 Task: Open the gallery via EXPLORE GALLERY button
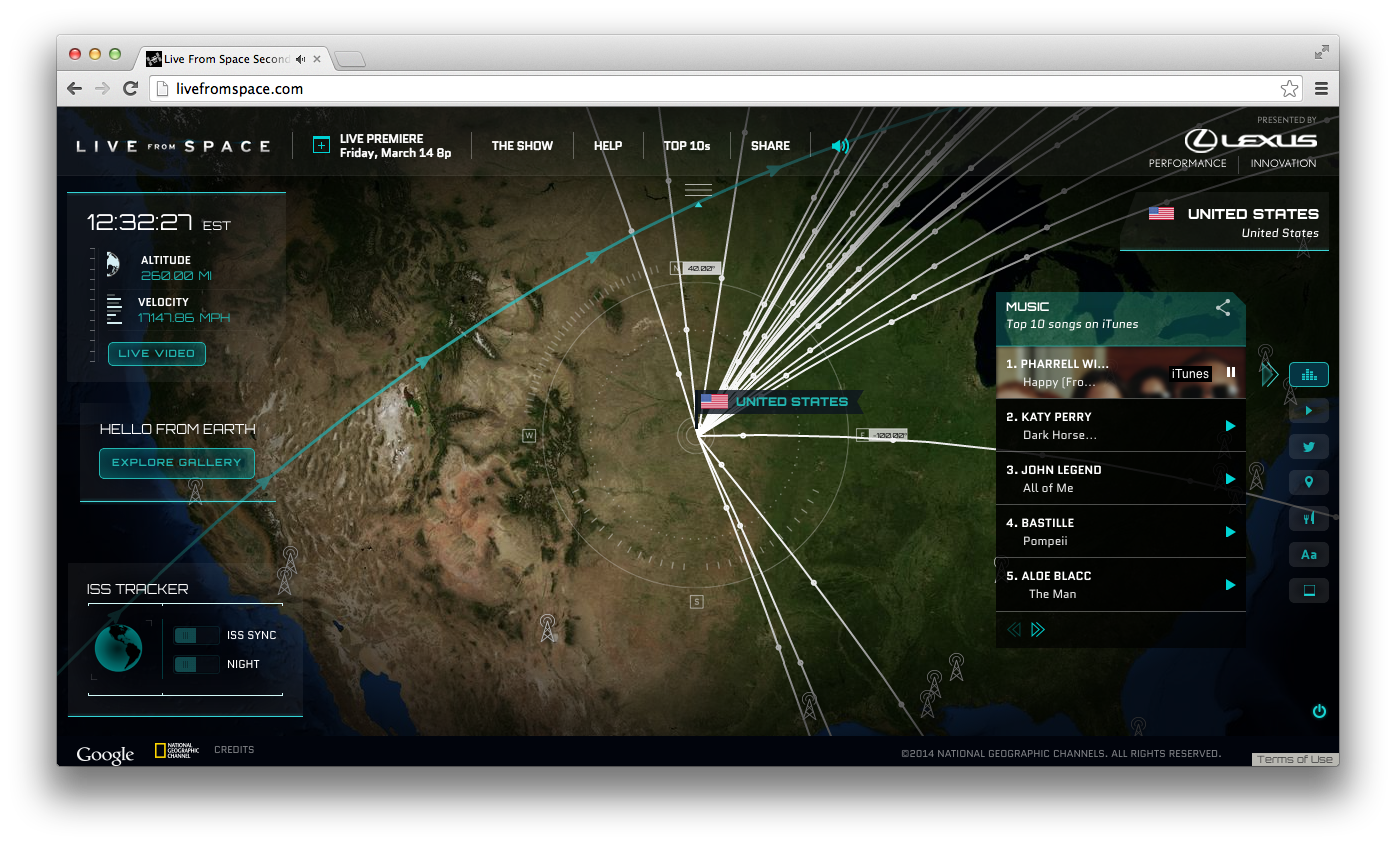(176, 463)
